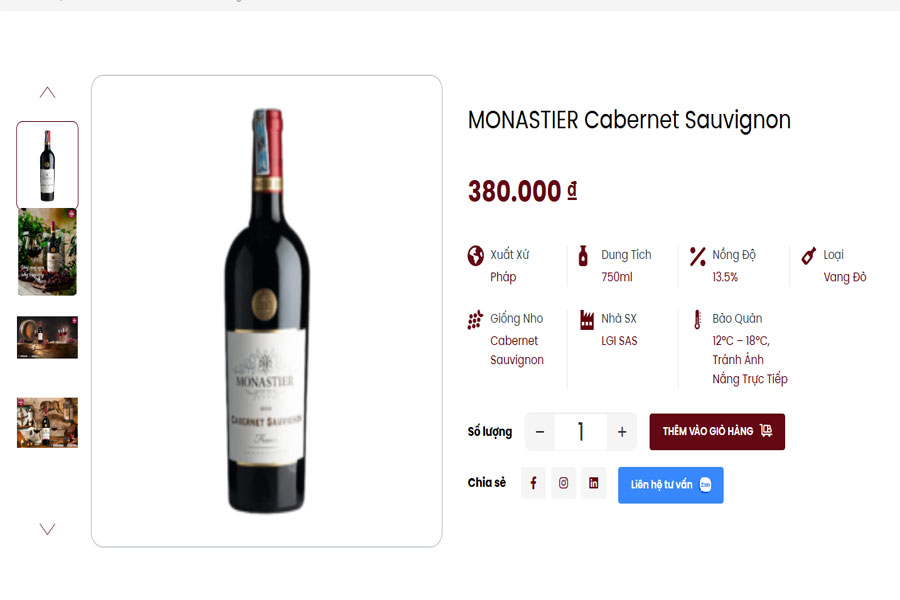Click the quantity input field
Image resolution: width=900 pixels, height=600 pixels.
(x=580, y=432)
